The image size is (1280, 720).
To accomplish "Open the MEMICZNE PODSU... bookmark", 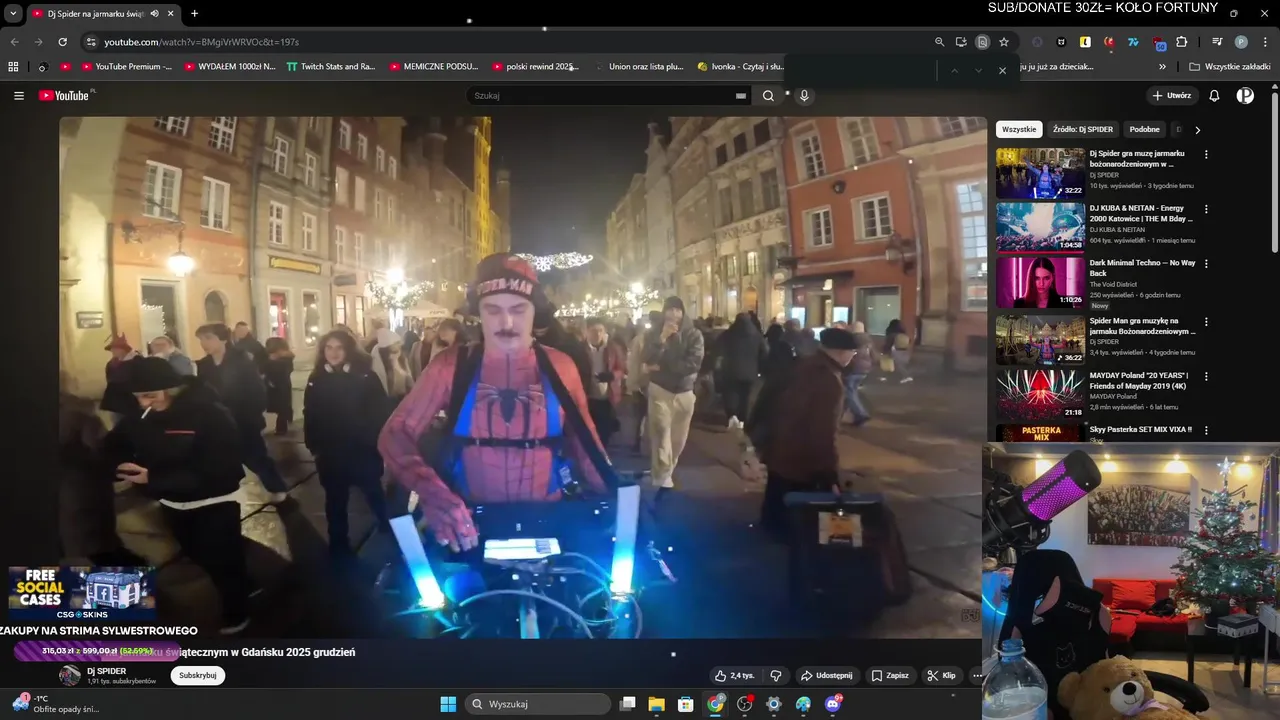I will coord(432,67).
